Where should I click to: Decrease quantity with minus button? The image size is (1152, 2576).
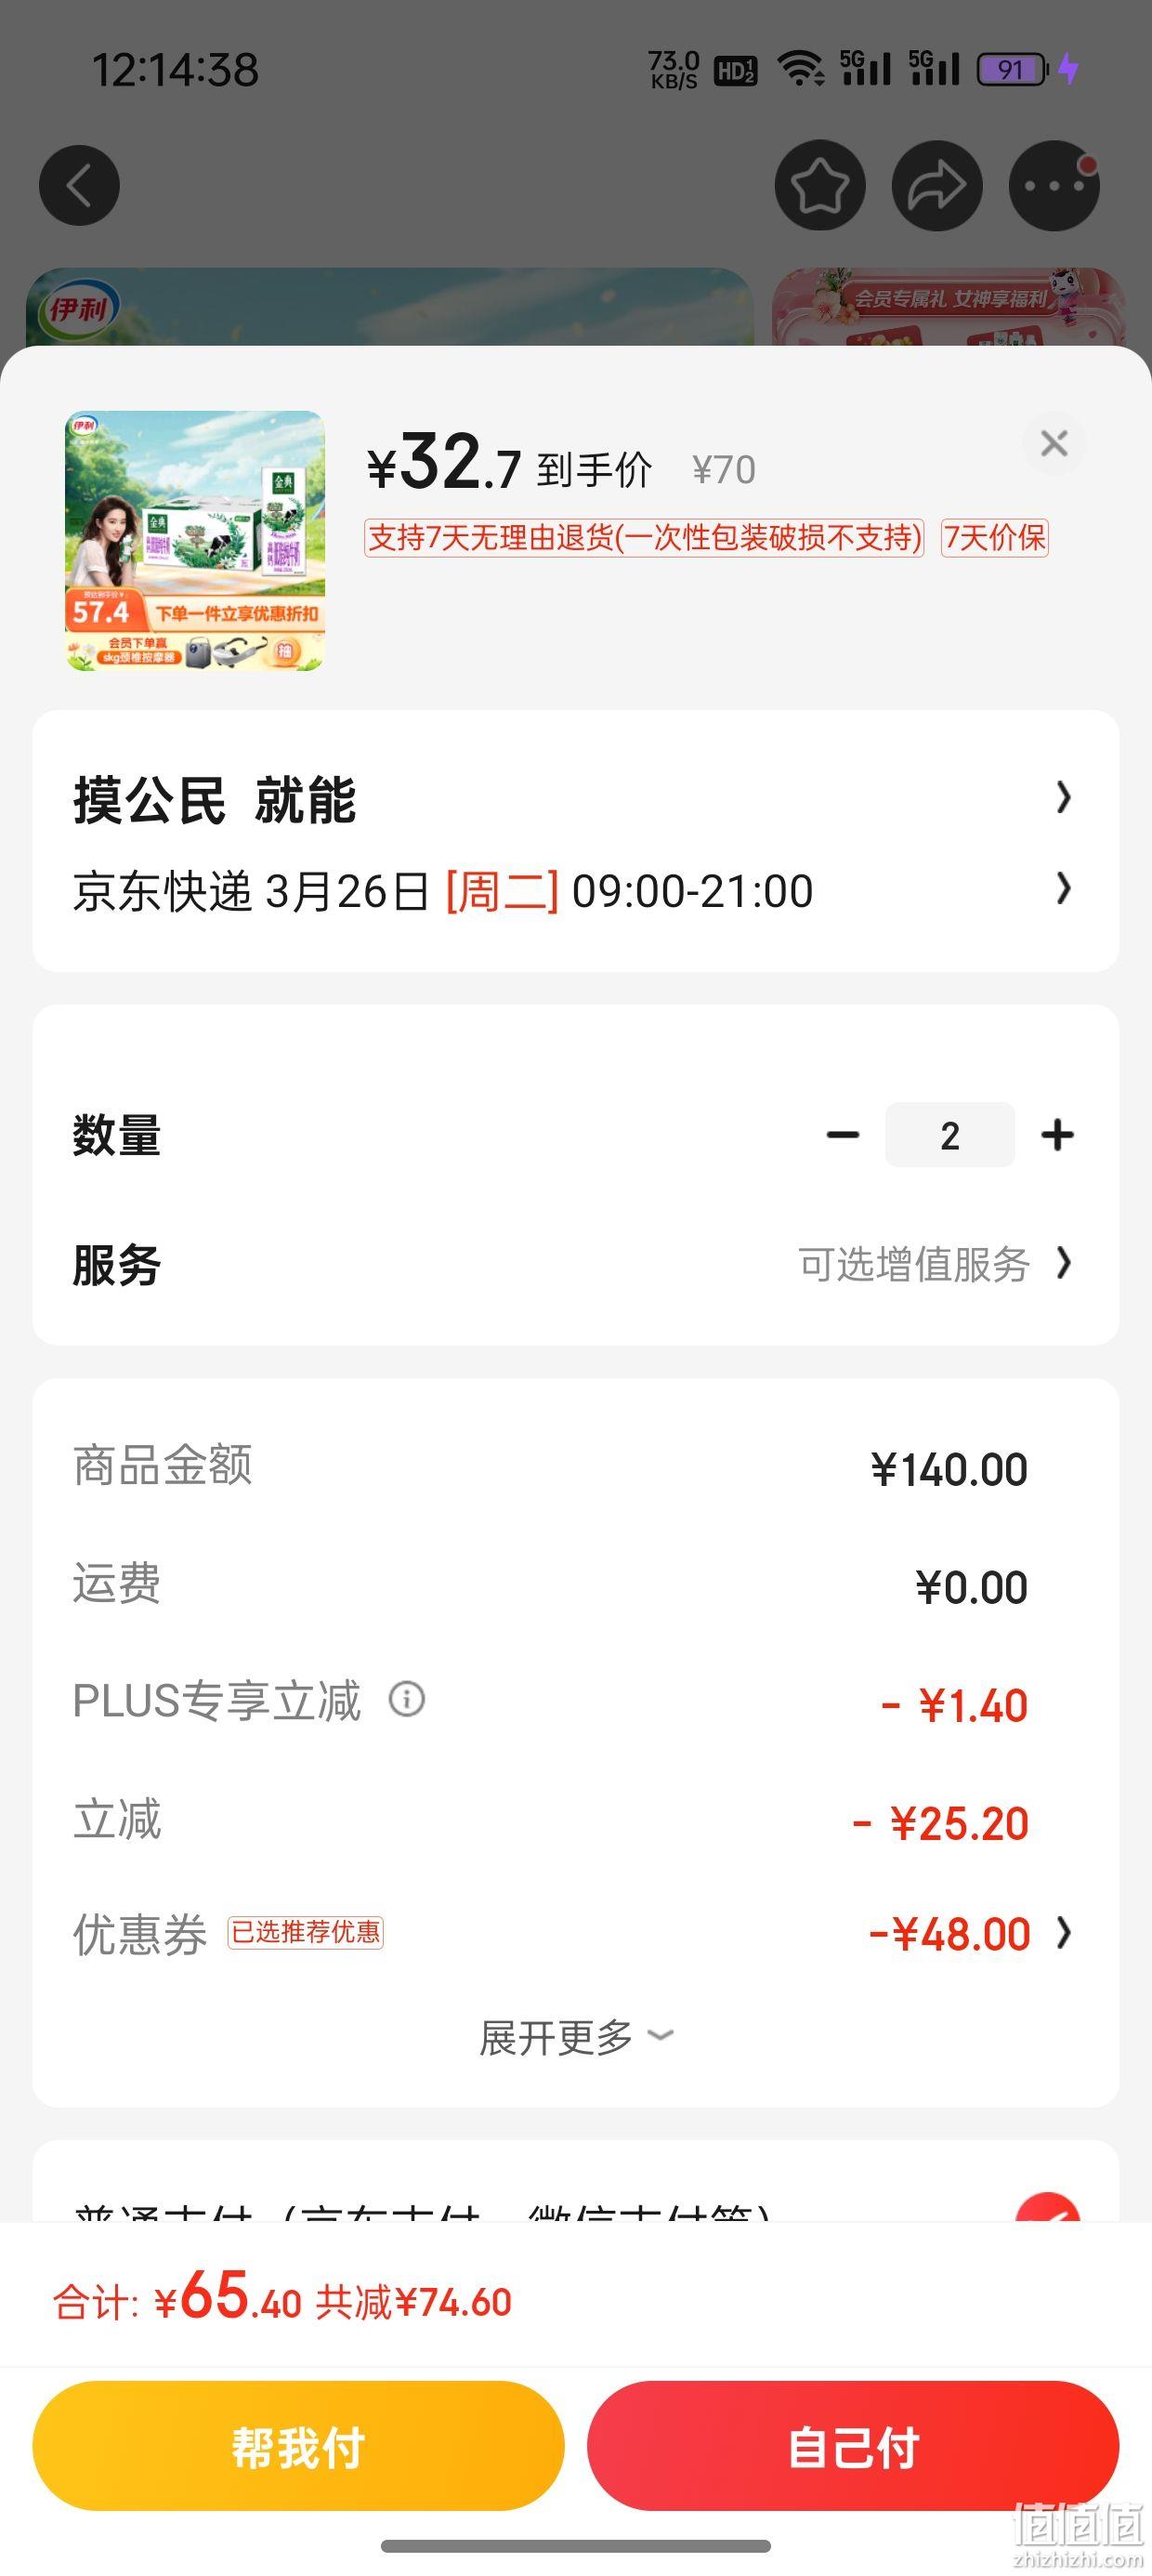pos(843,1135)
